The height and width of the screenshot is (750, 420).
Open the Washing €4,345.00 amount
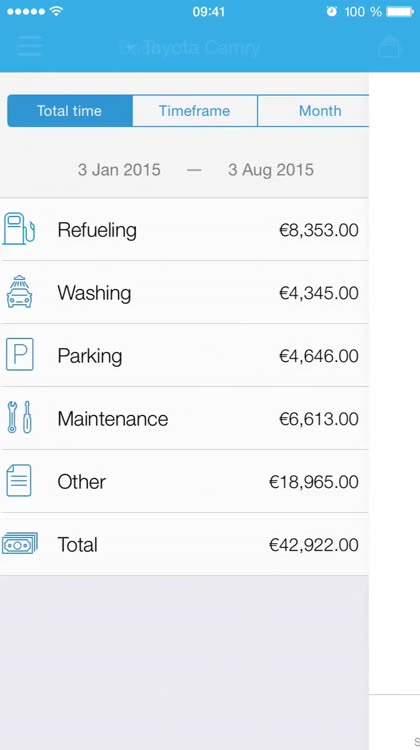319,293
